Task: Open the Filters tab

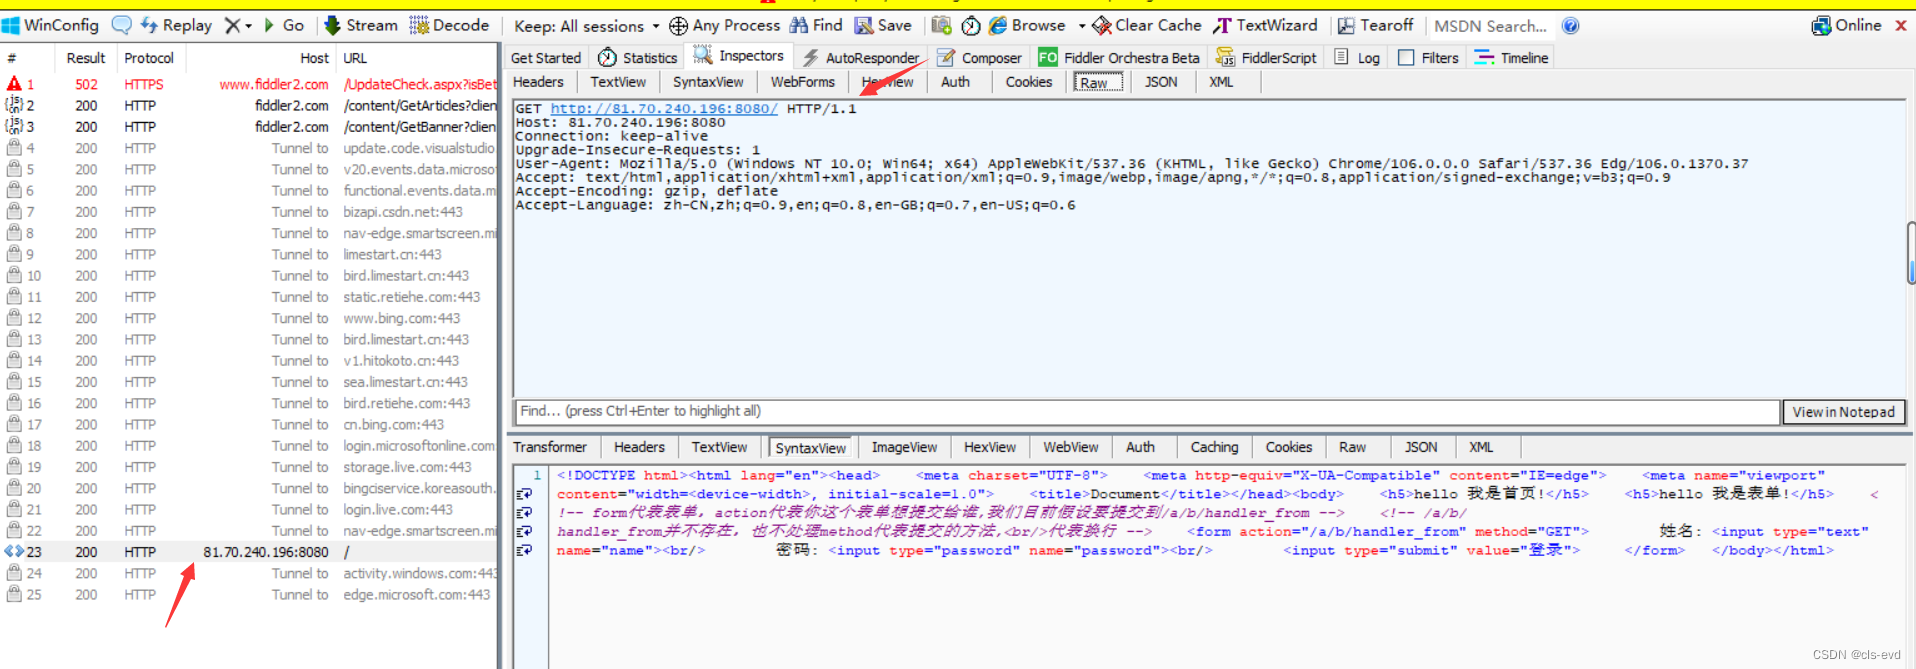Action: pyautogui.click(x=1428, y=58)
